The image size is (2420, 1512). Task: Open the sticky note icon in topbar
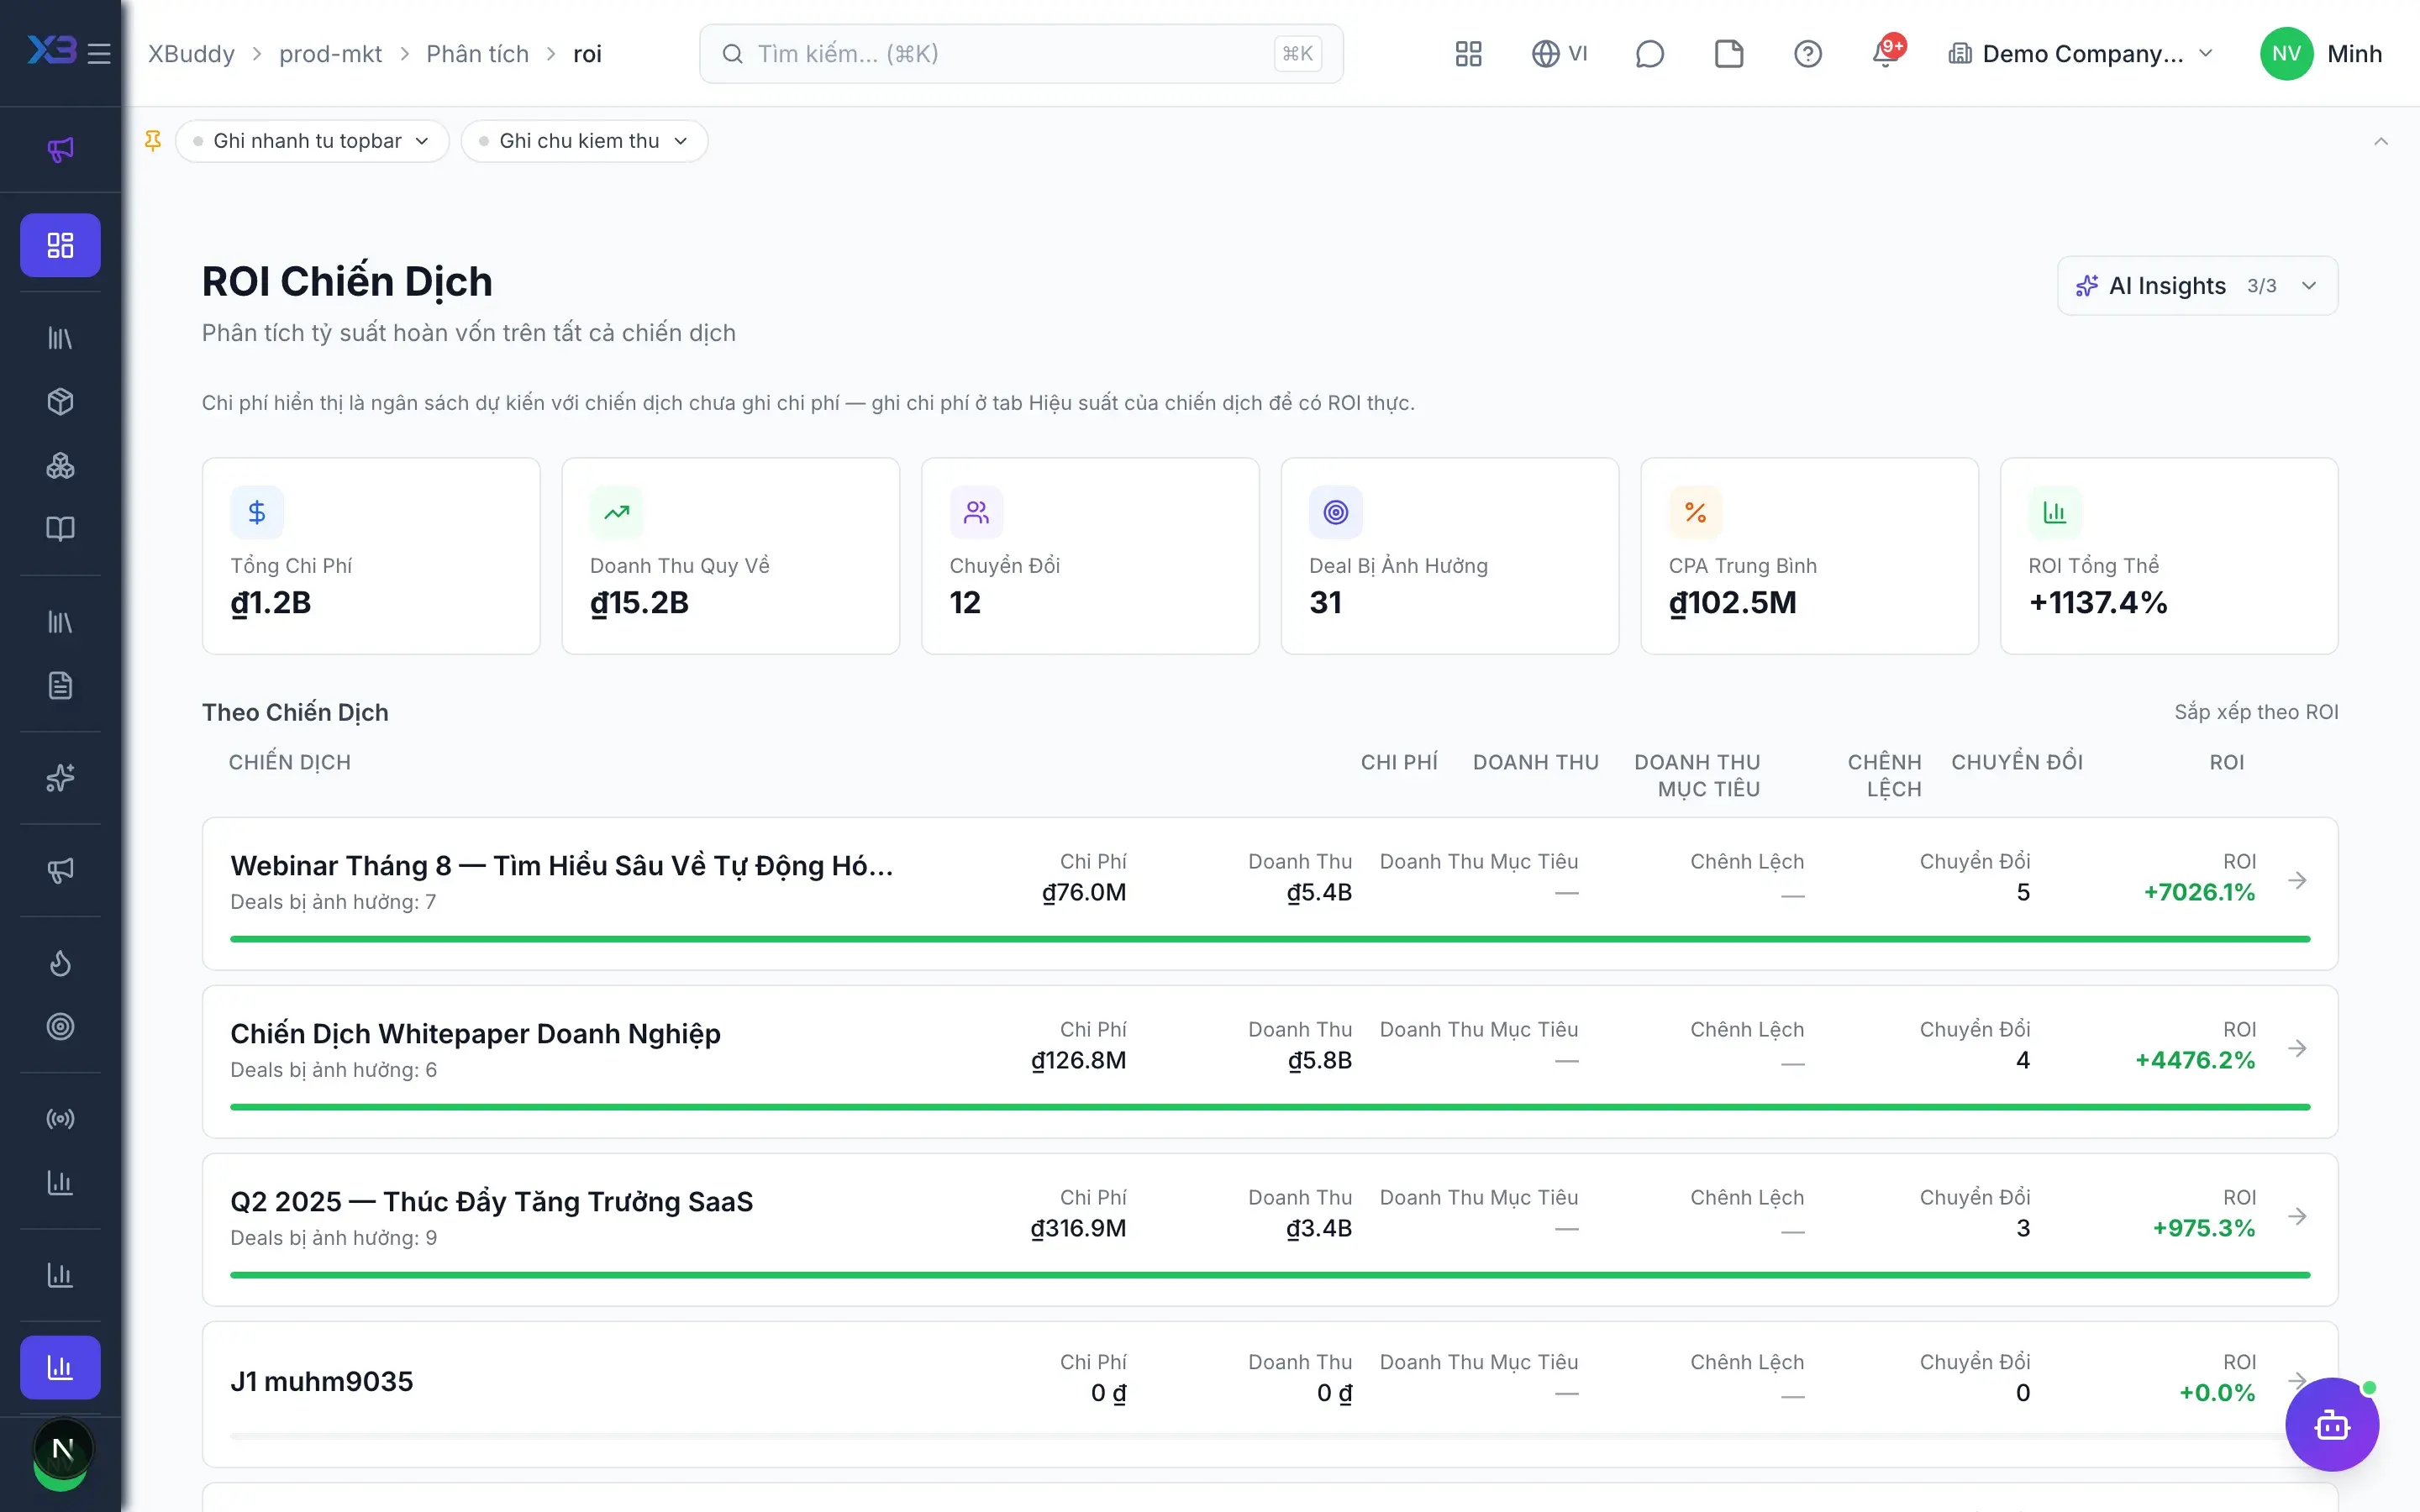click(x=1729, y=54)
